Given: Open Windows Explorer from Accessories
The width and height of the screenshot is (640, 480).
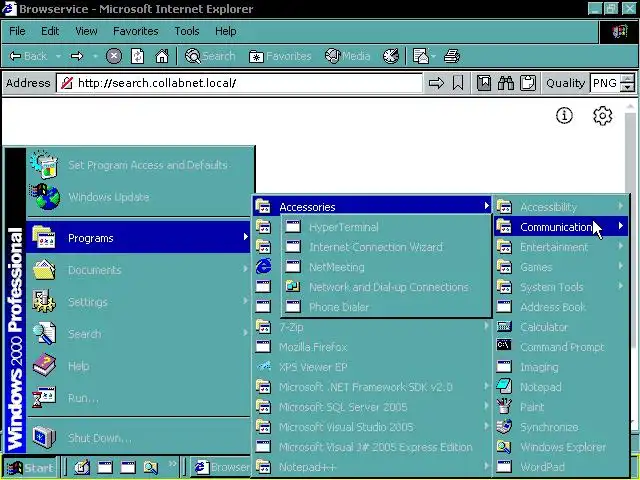Looking at the screenshot, I should click(x=561, y=447).
